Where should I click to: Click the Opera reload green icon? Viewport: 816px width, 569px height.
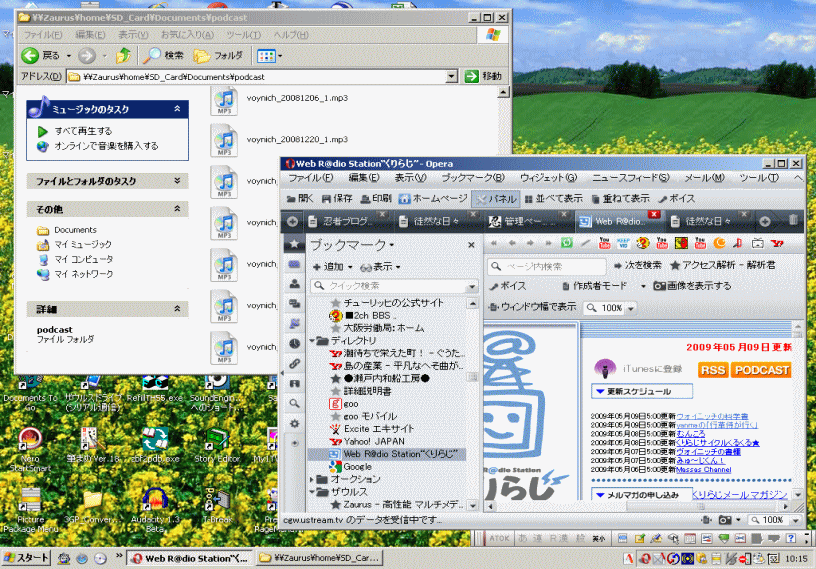point(567,243)
